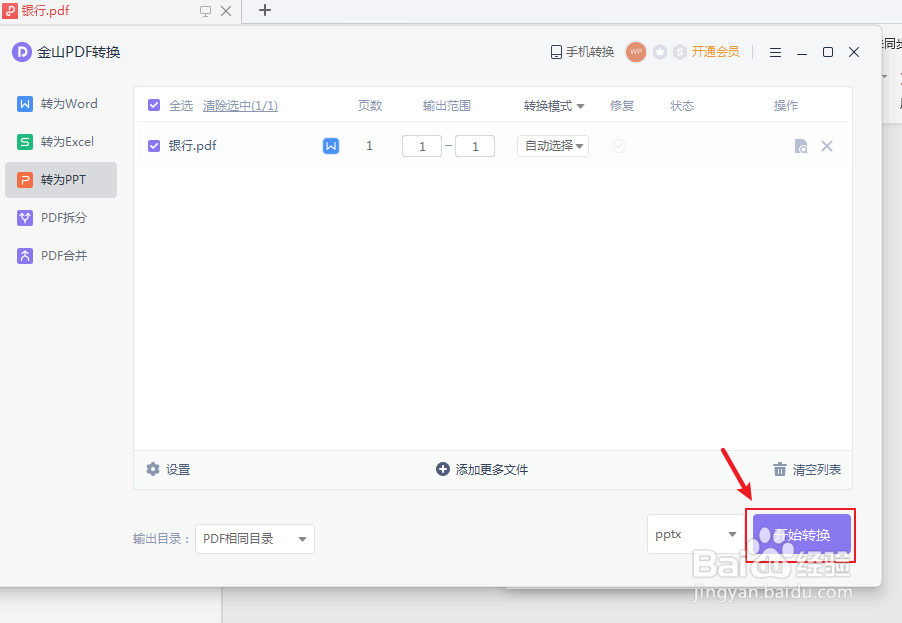The image size is (902, 623).
Task: Toggle the 全选 checkbox
Action: (154, 105)
